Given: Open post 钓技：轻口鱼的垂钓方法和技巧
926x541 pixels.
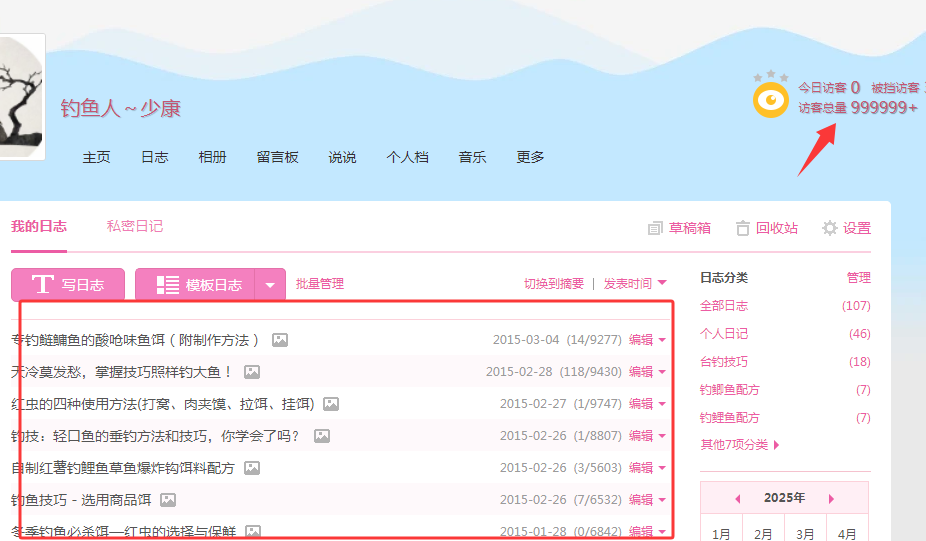Looking at the screenshot, I should pyautogui.click(x=156, y=436).
